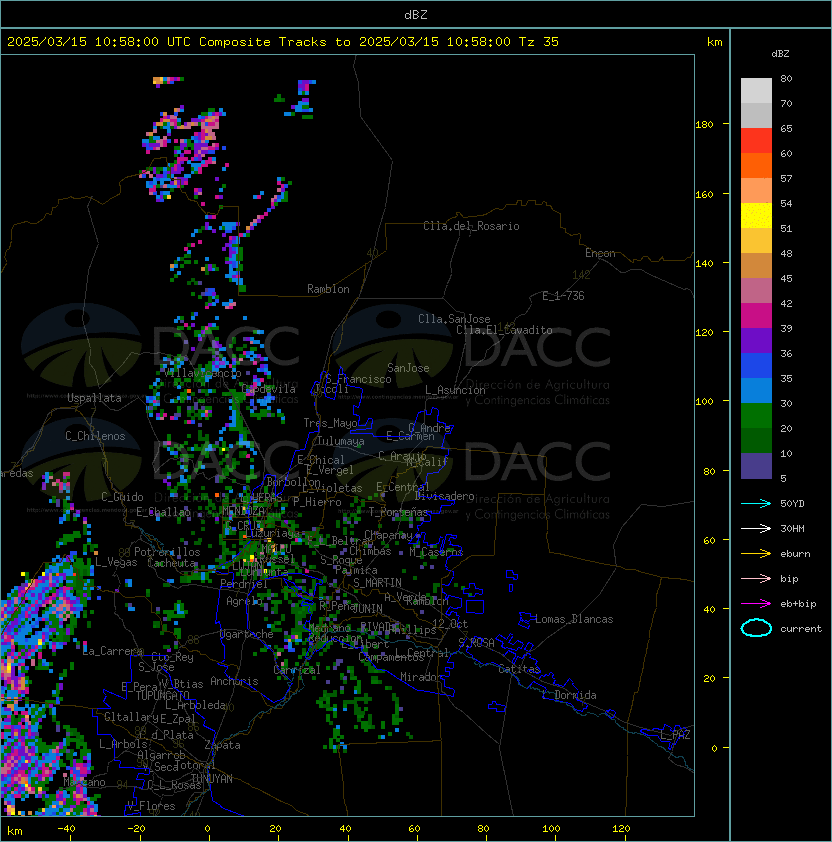Click the Encon map label
Screen dimensions: 832x842
tap(600, 253)
